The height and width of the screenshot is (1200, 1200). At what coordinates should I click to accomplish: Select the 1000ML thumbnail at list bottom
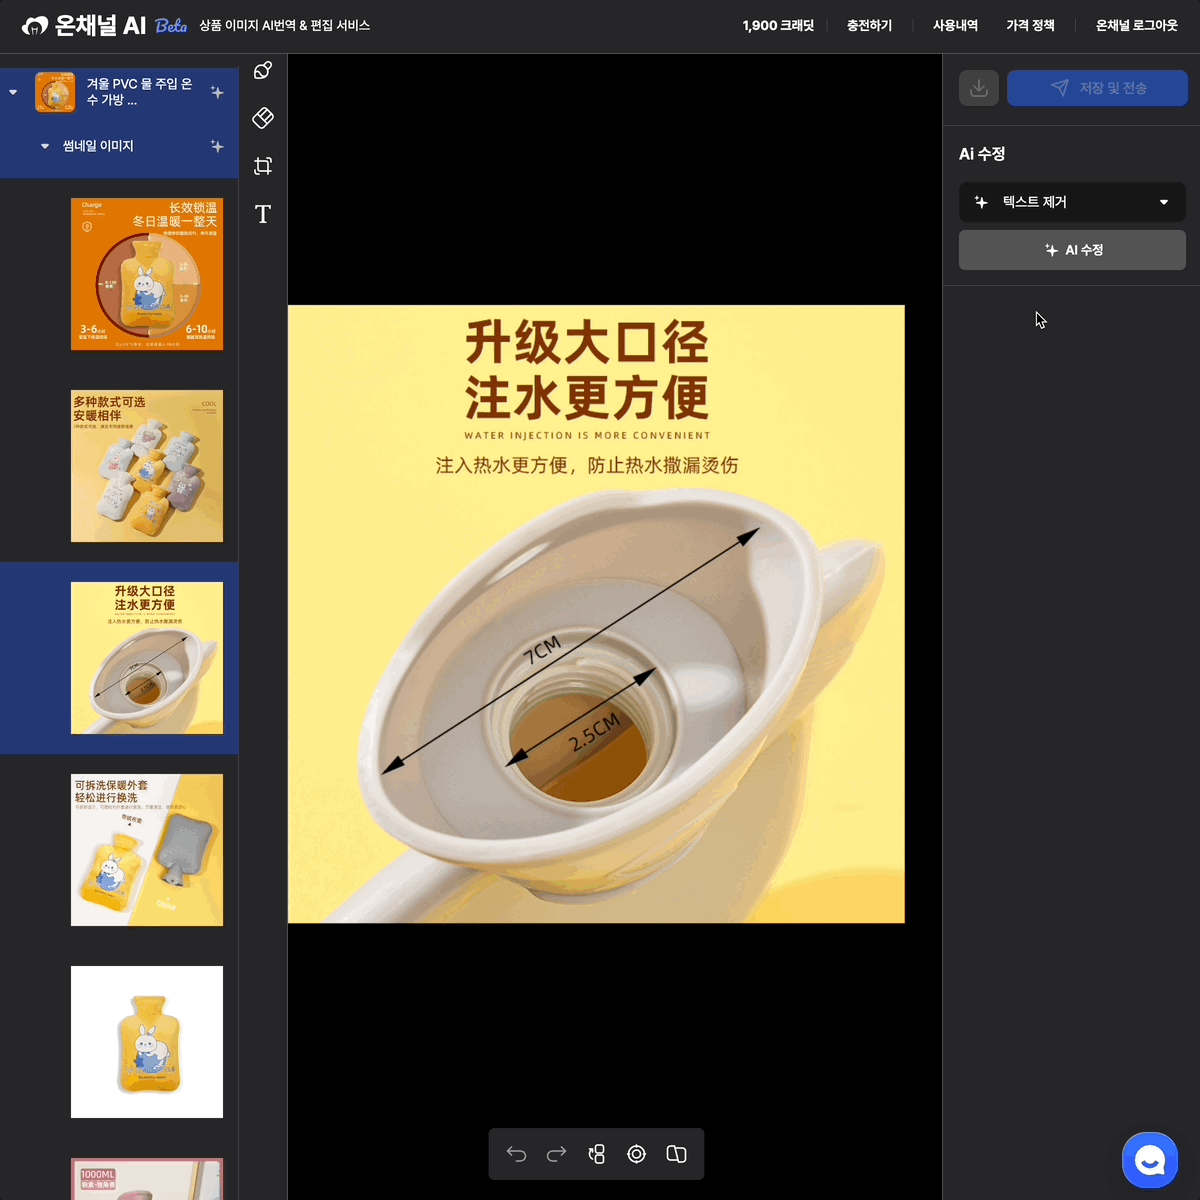(x=147, y=1179)
